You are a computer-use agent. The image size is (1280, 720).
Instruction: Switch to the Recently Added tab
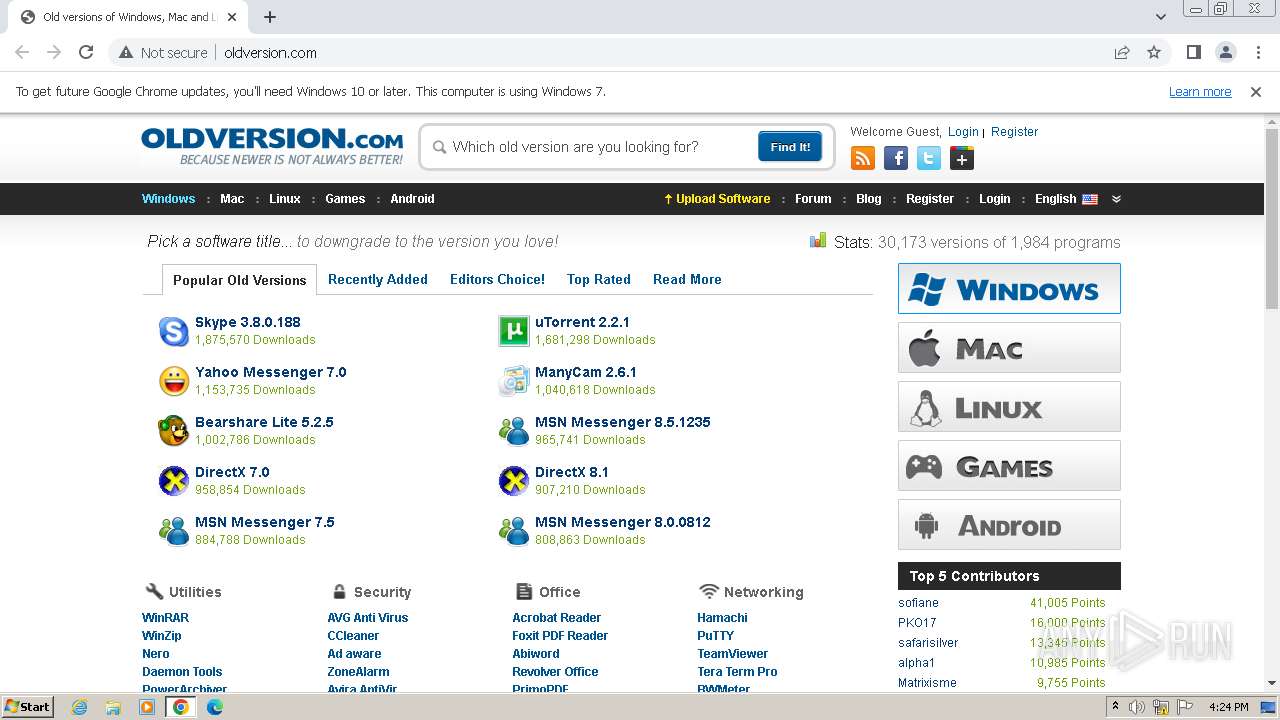click(x=378, y=279)
